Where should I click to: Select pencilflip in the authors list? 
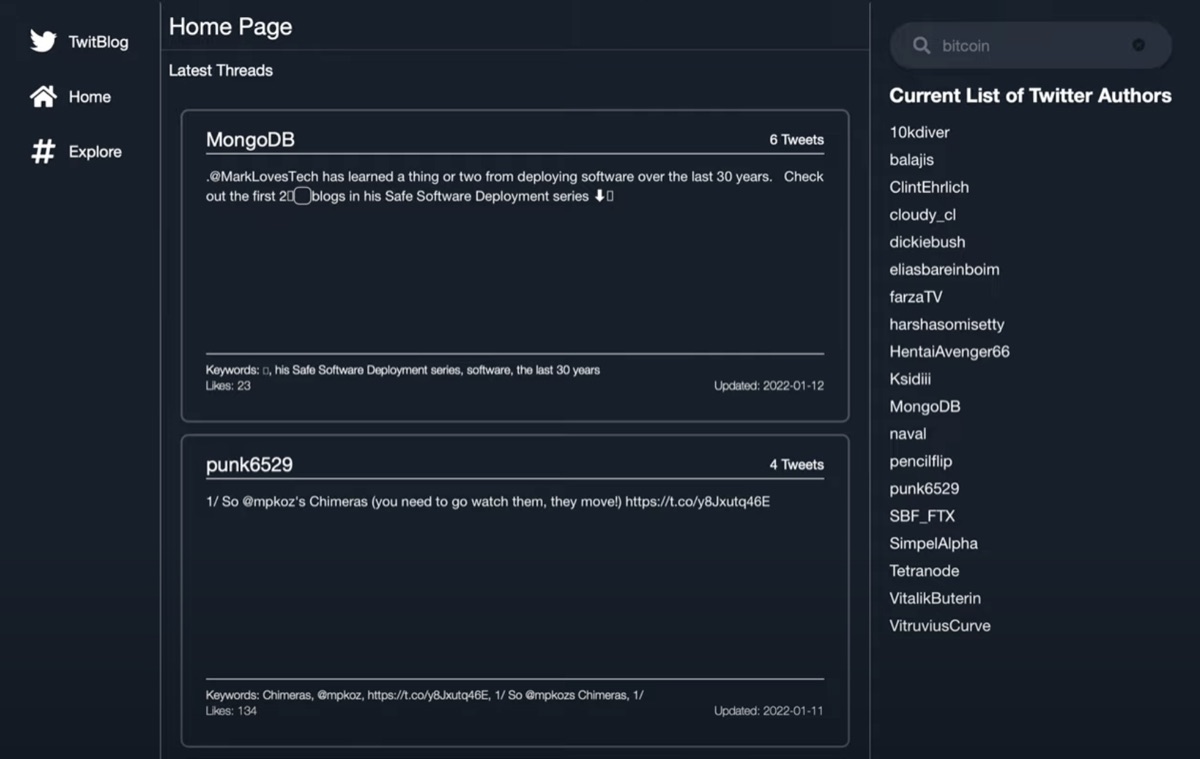tap(920, 461)
